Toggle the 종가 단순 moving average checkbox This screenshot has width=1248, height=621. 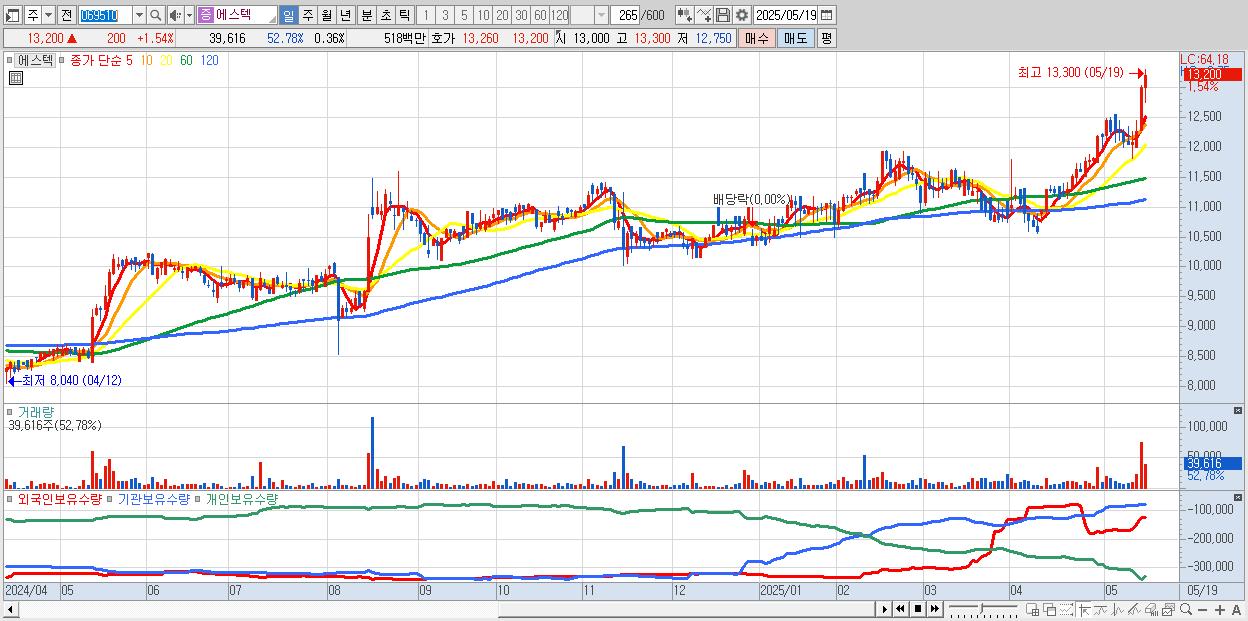63,61
